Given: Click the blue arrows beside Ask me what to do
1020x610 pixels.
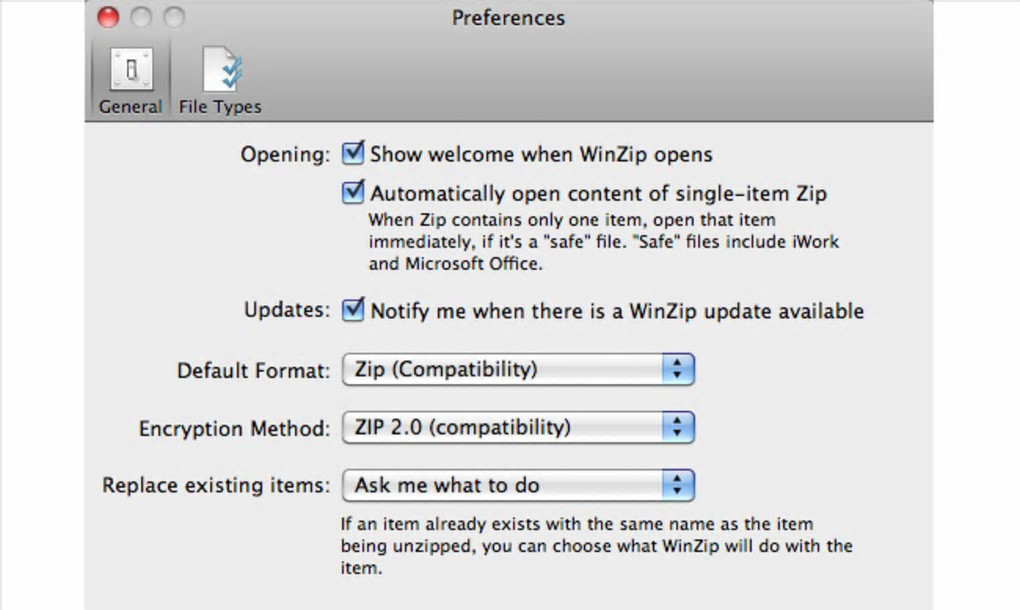Looking at the screenshot, I should (x=678, y=486).
